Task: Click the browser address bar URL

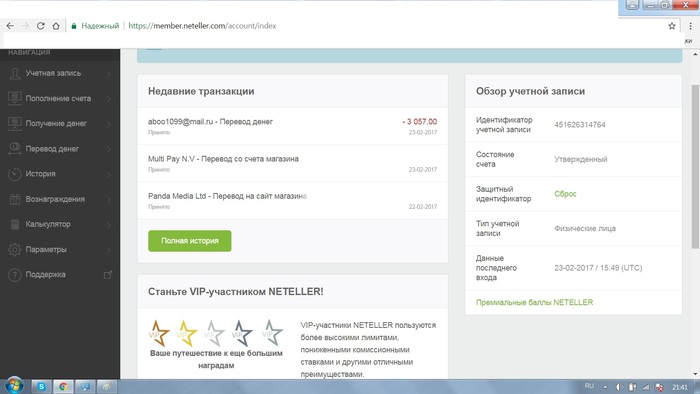Action: click(202, 26)
